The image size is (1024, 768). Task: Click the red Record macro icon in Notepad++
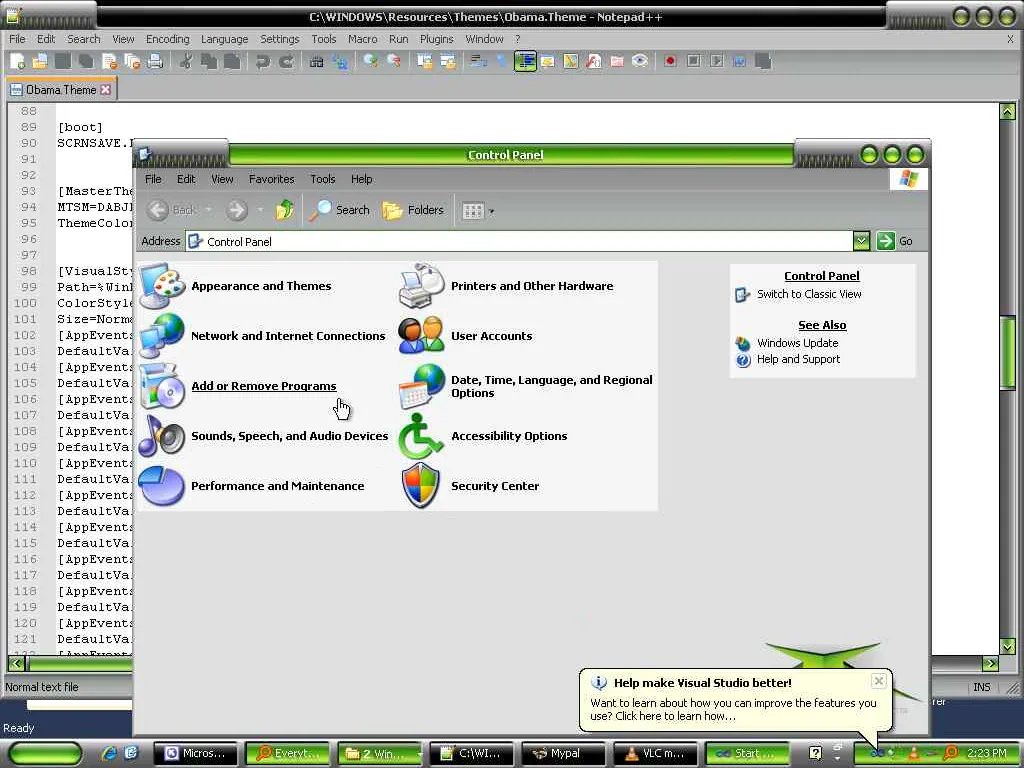tap(670, 61)
